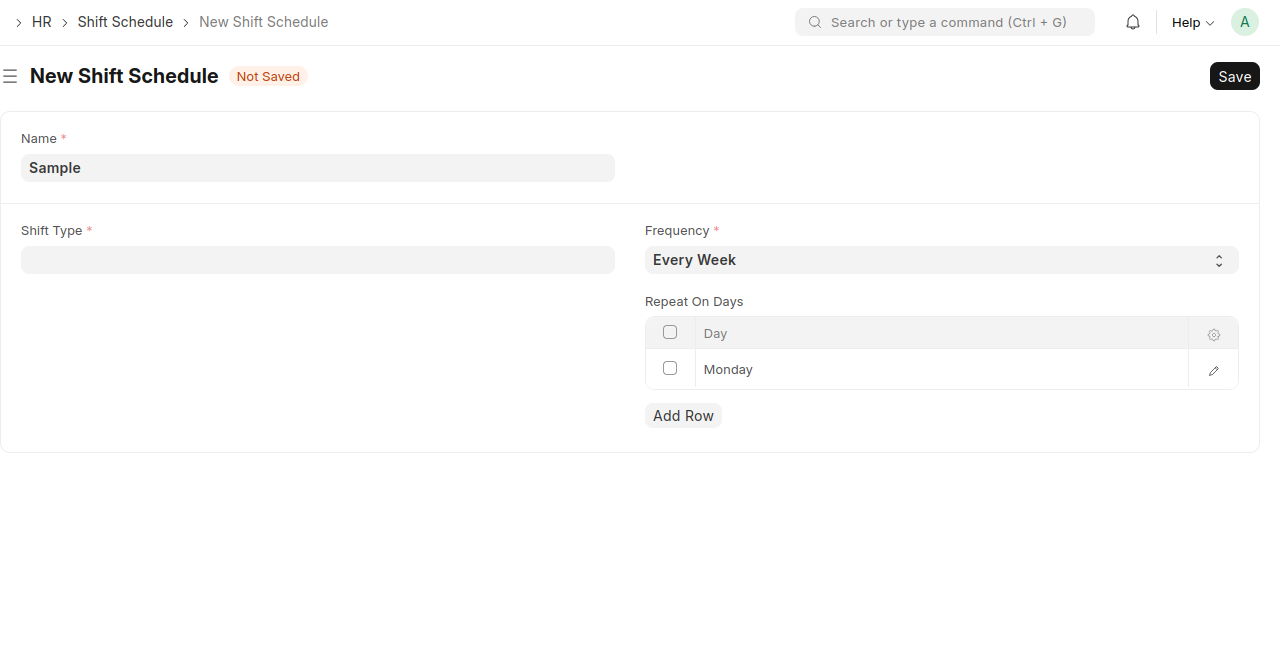Click the magnifier icon in the search bar
This screenshot has height=646, width=1280.
click(x=815, y=22)
